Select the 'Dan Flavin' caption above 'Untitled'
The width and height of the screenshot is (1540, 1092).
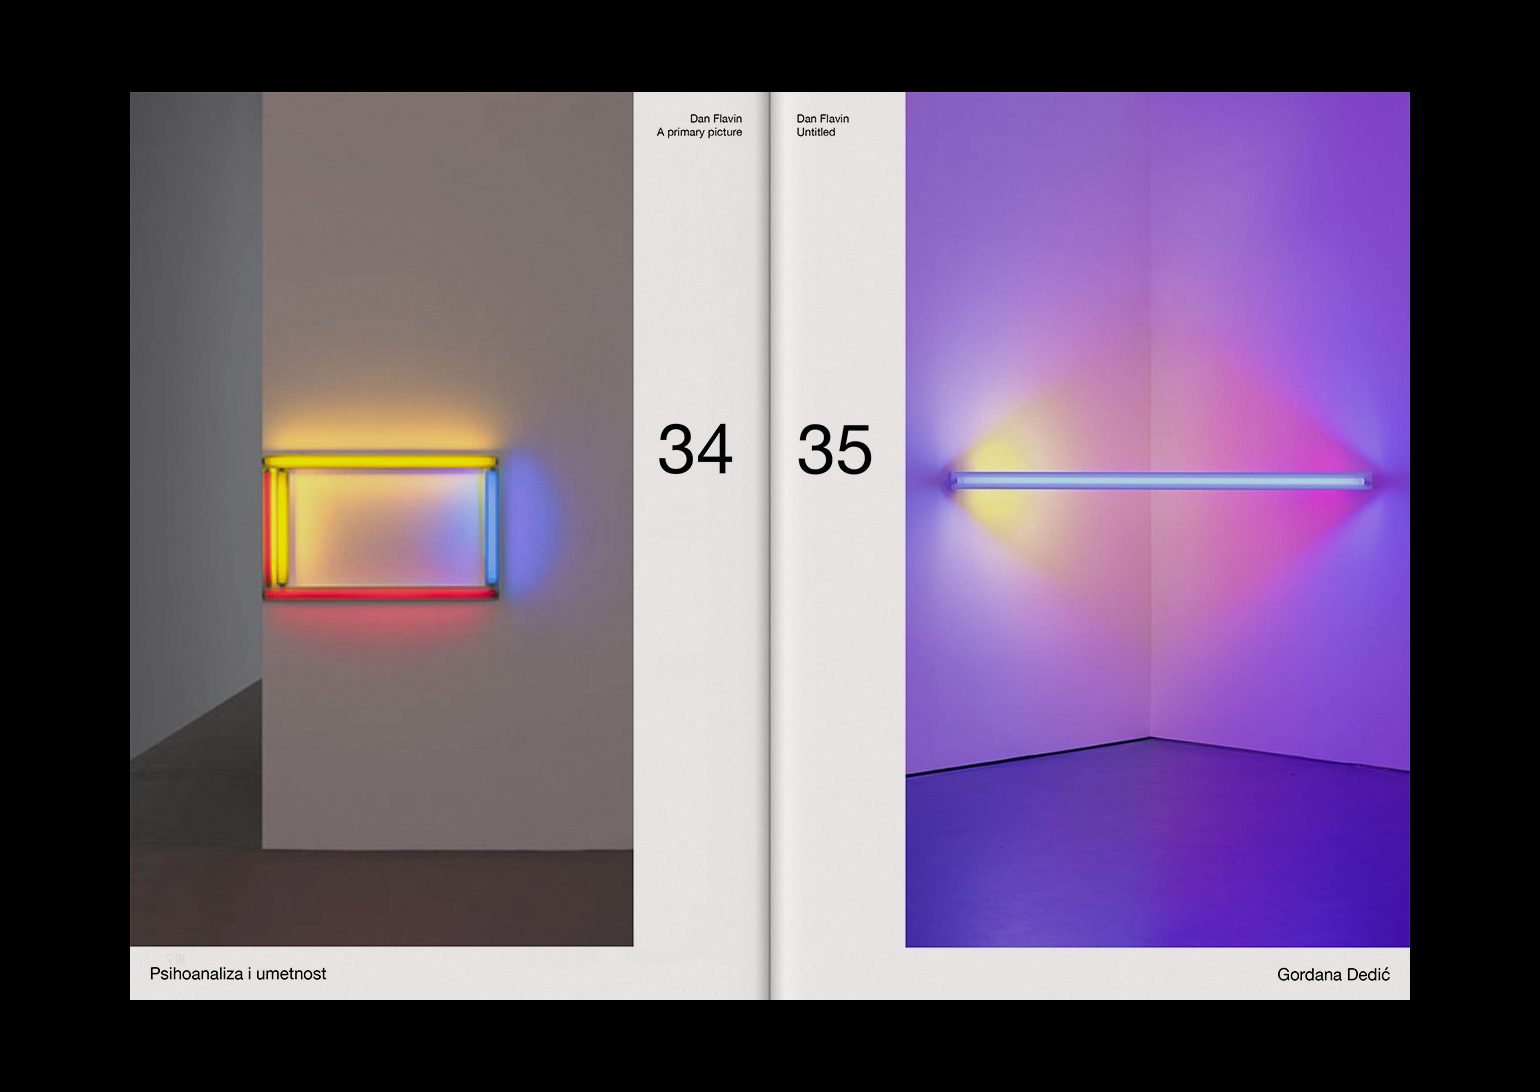point(823,119)
